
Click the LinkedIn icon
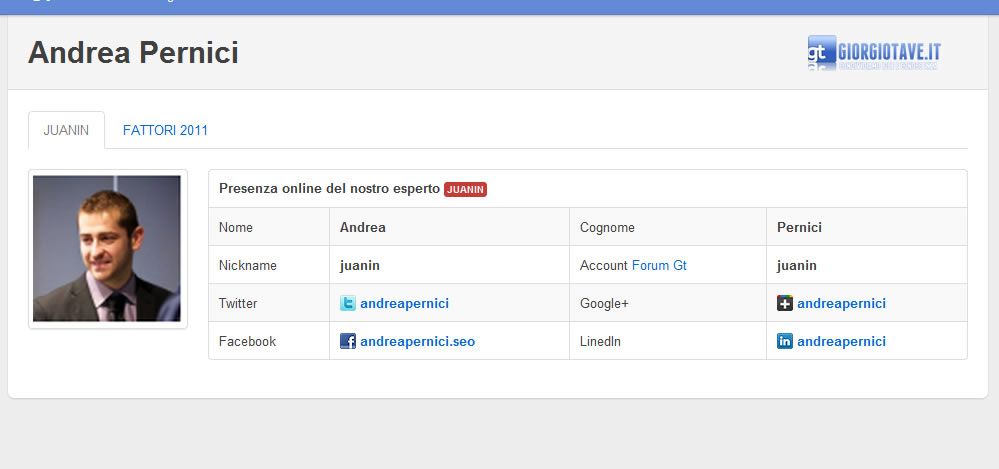point(785,341)
